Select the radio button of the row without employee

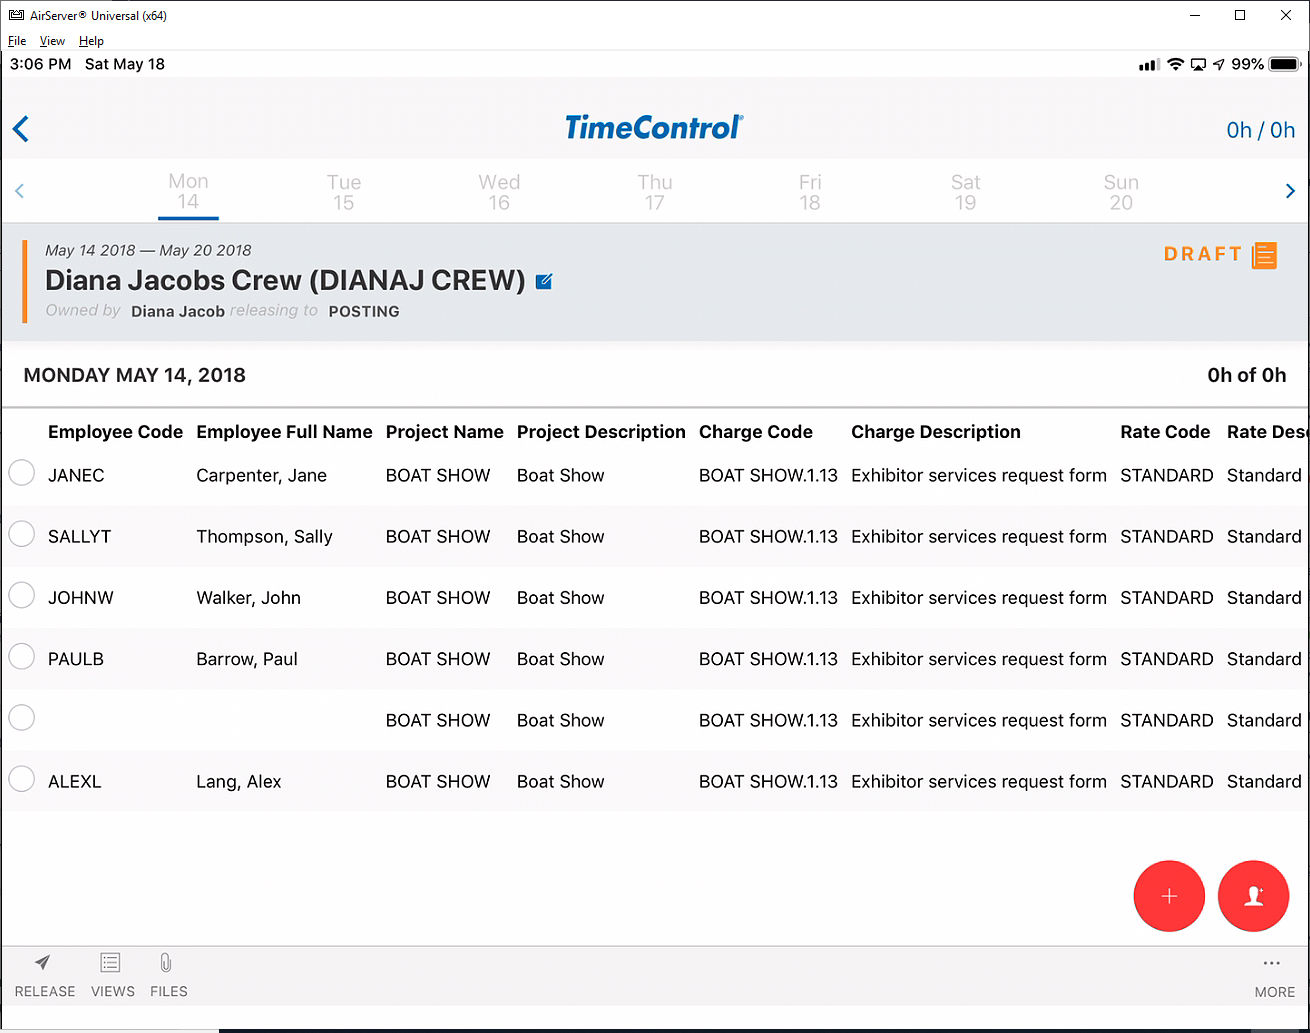coord(22,717)
